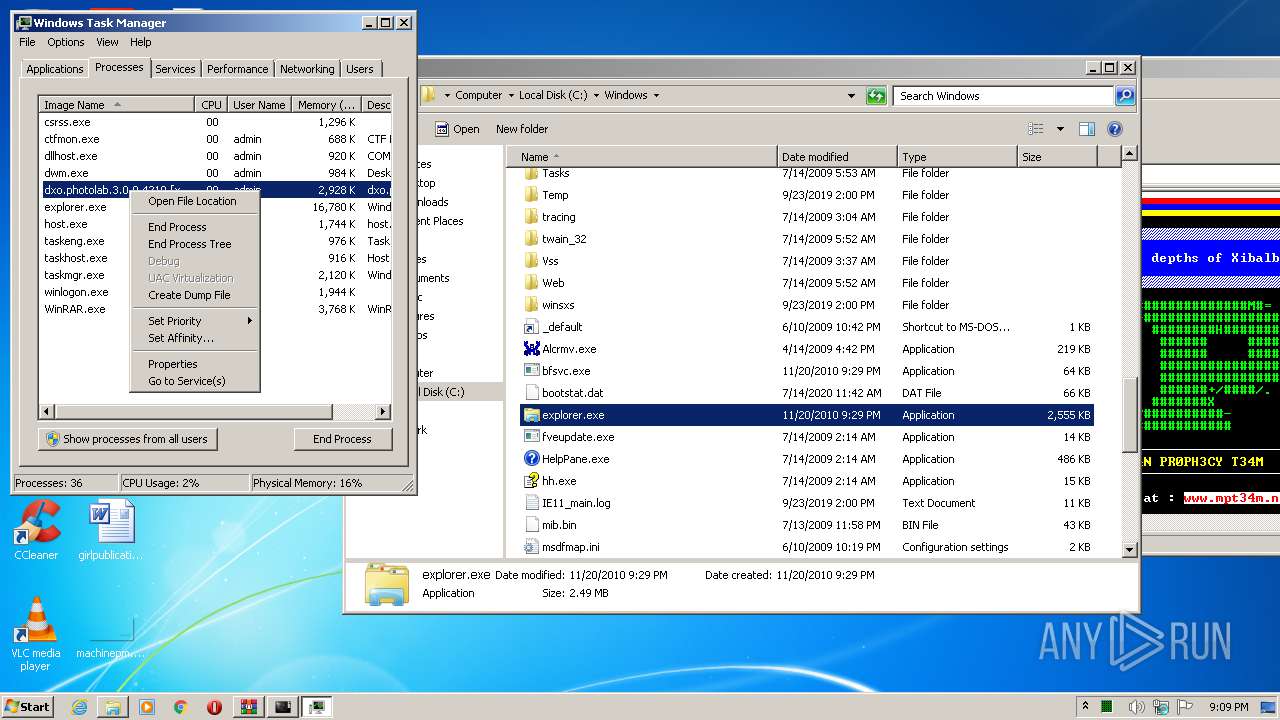Select the IE11_main.log file
The image size is (1280, 720).
pyautogui.click(x=807, y=503)
